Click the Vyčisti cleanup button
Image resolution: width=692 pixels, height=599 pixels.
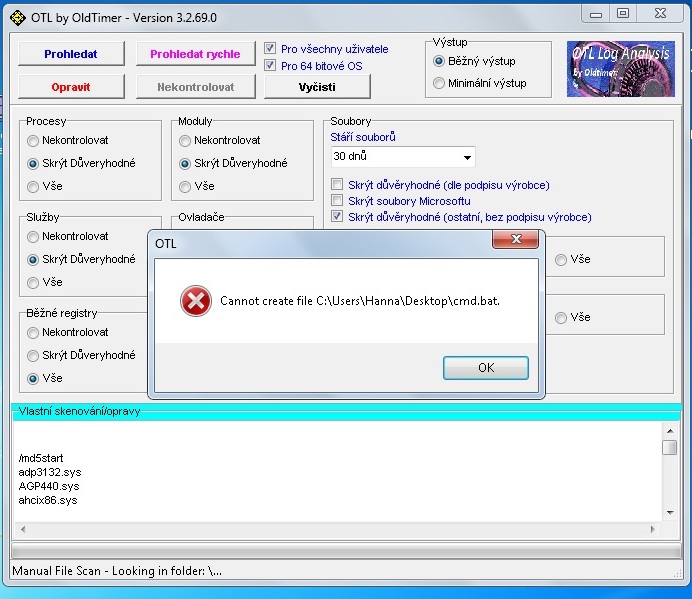[x=316, y=87]
